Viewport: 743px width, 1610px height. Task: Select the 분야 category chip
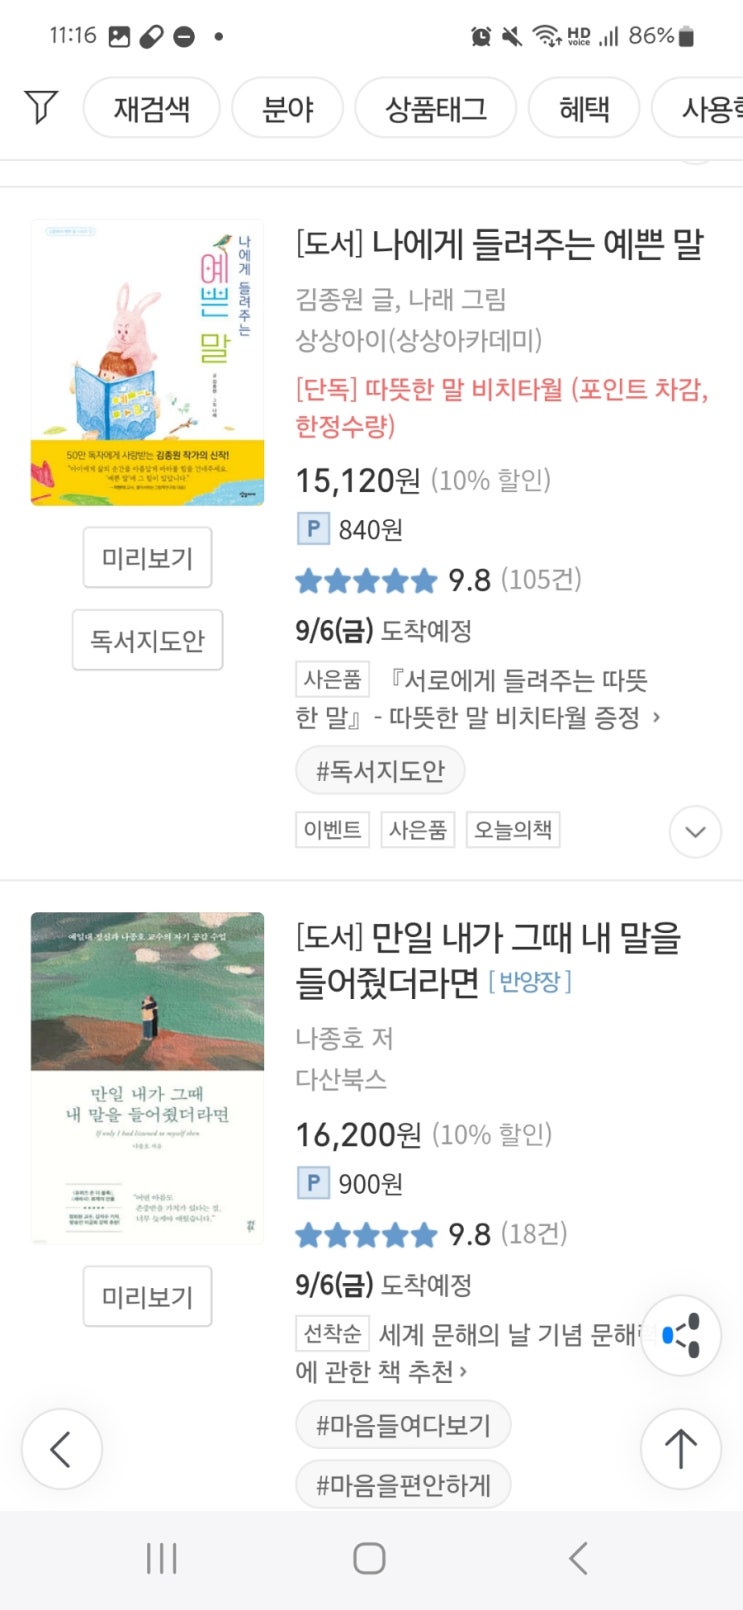[x=287, y=108]
